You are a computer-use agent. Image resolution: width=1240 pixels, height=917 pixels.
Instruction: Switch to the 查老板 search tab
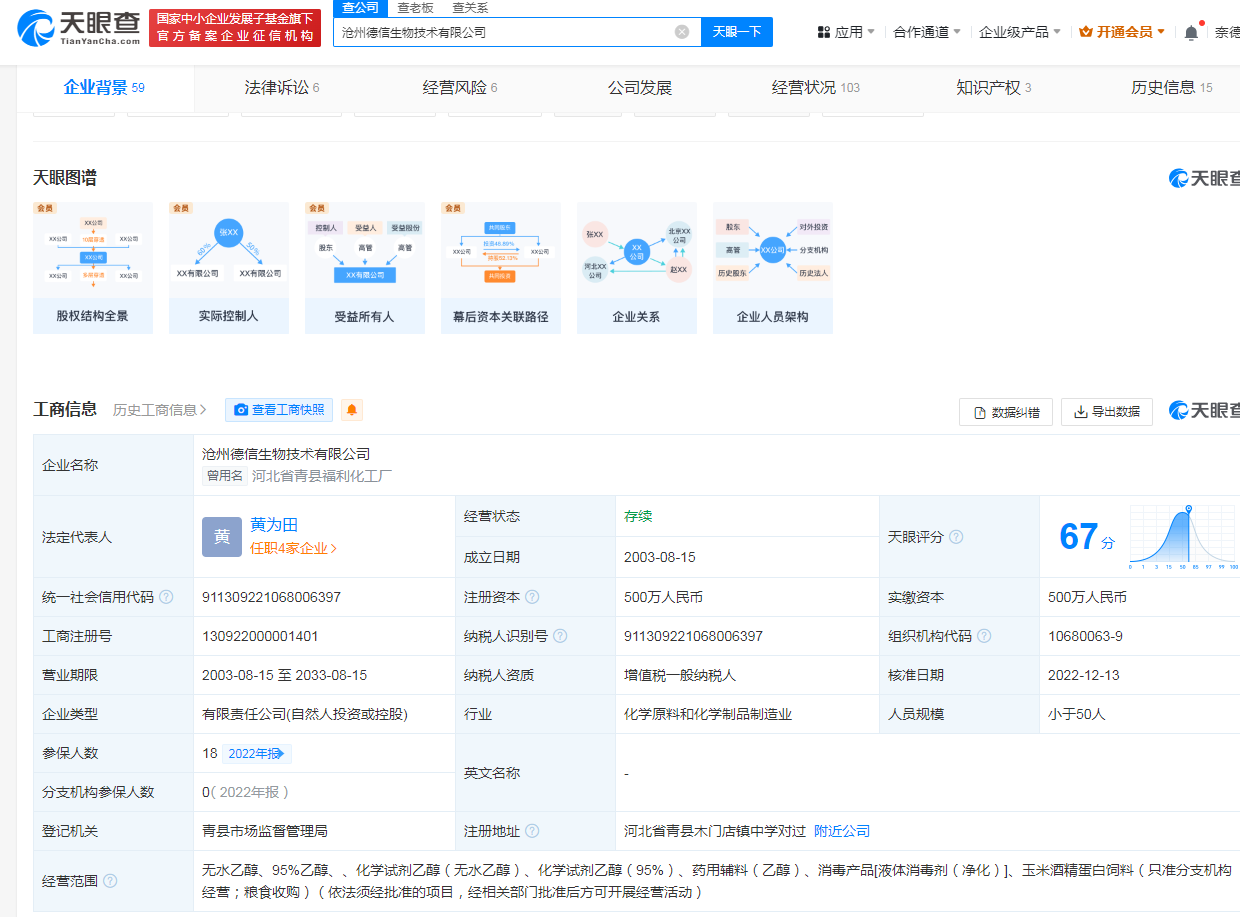pos(416,8)
